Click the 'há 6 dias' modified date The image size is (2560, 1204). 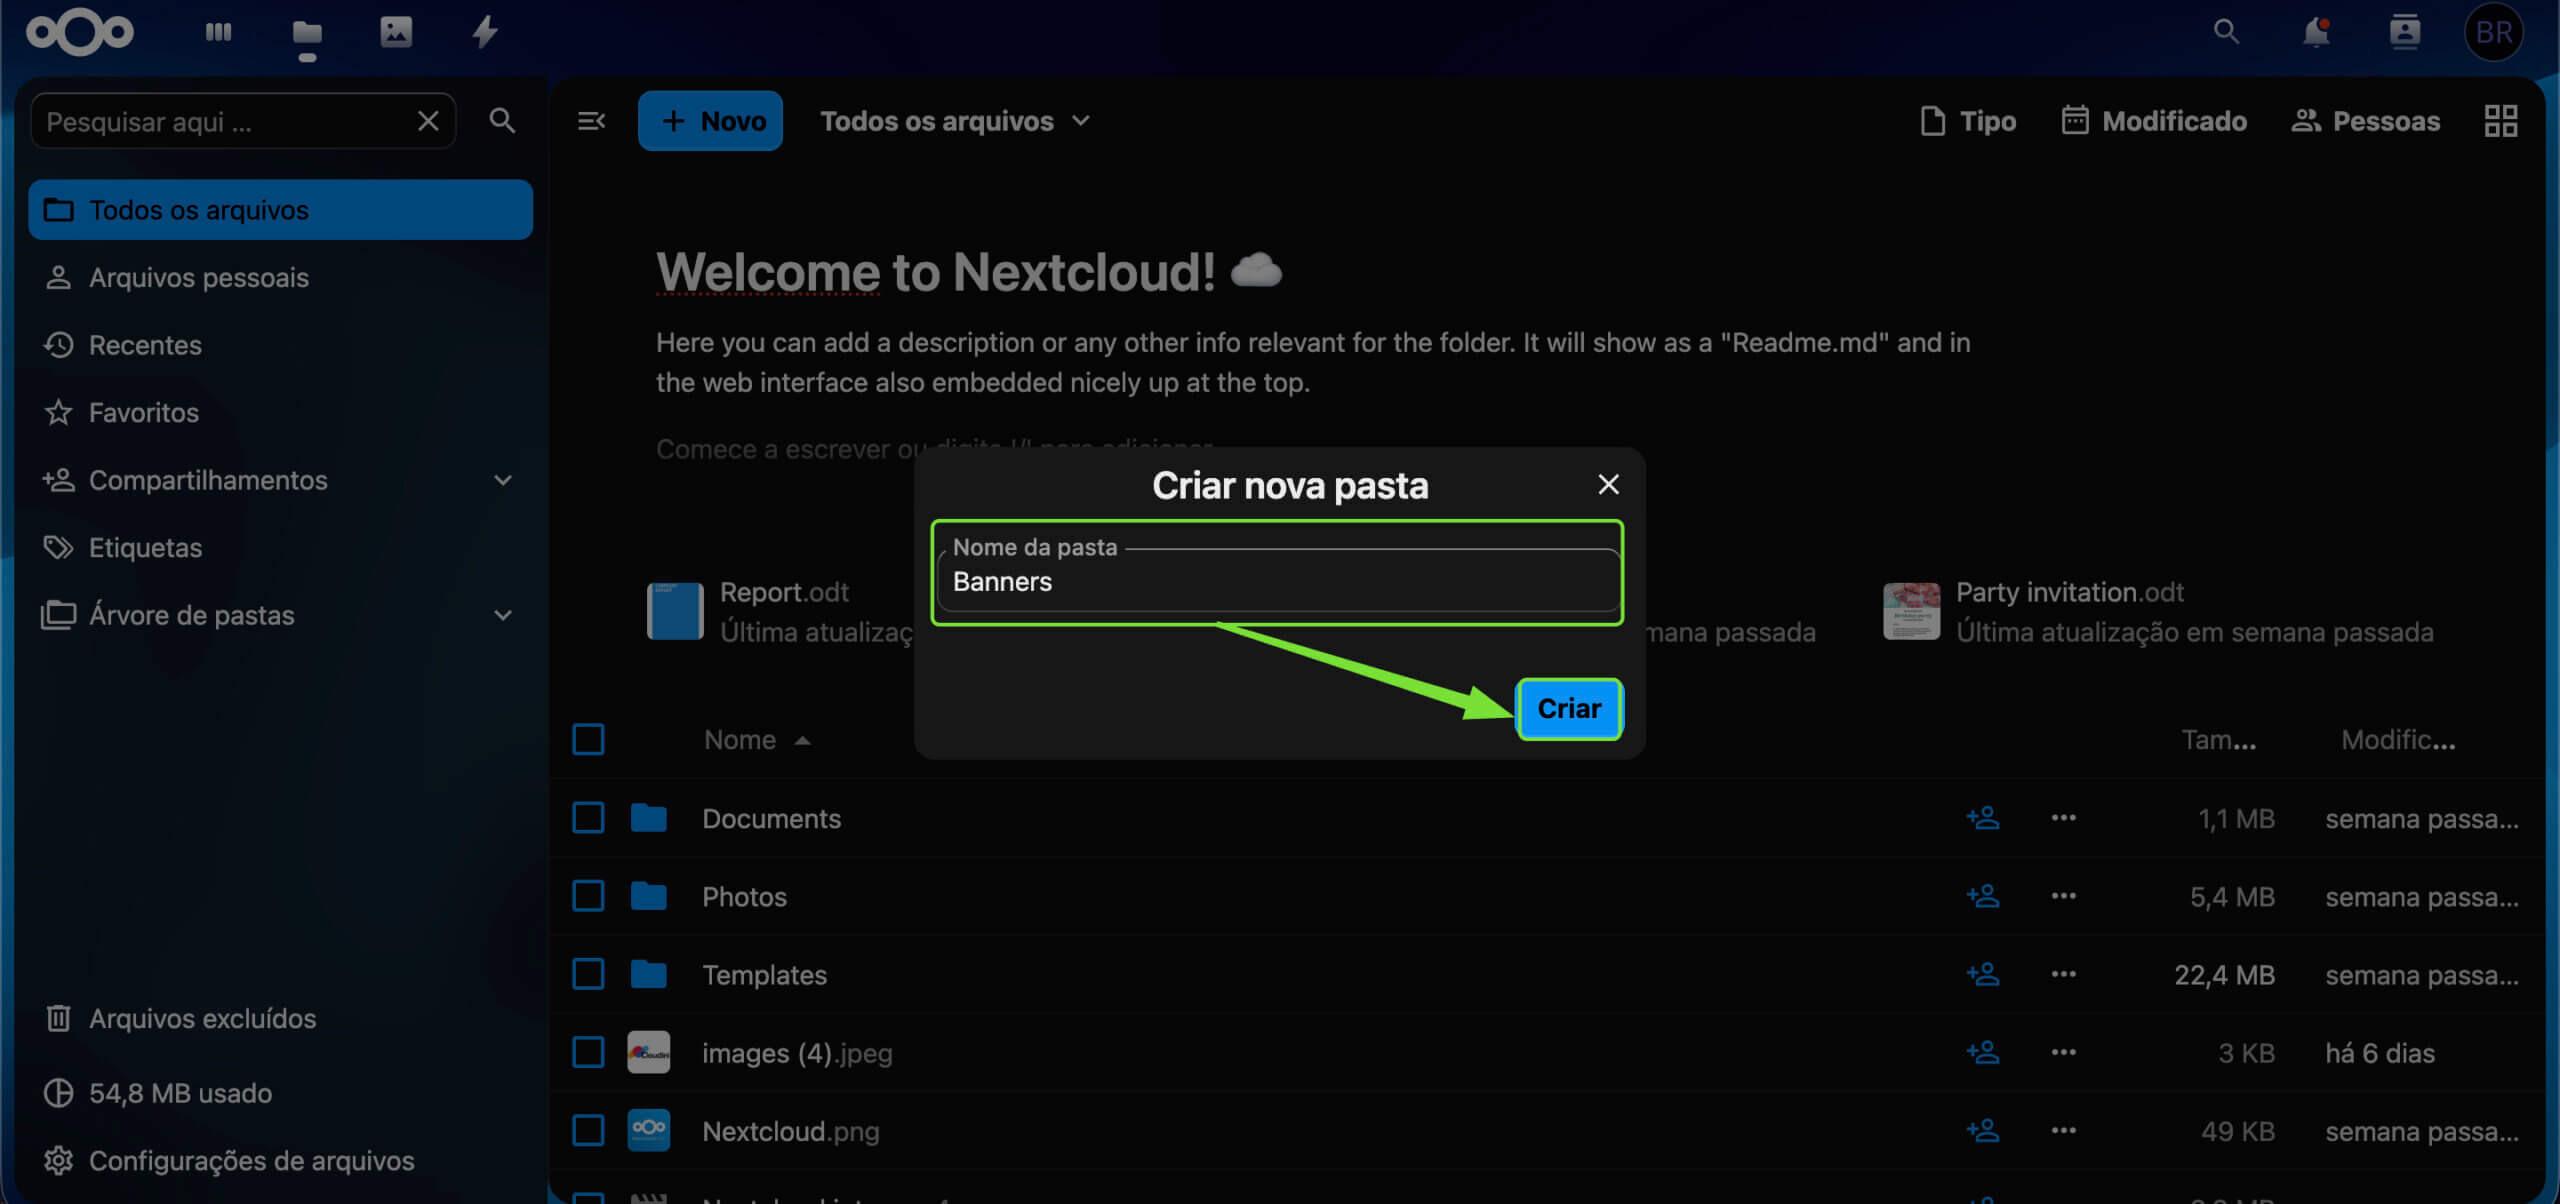click(2379, 1053)
